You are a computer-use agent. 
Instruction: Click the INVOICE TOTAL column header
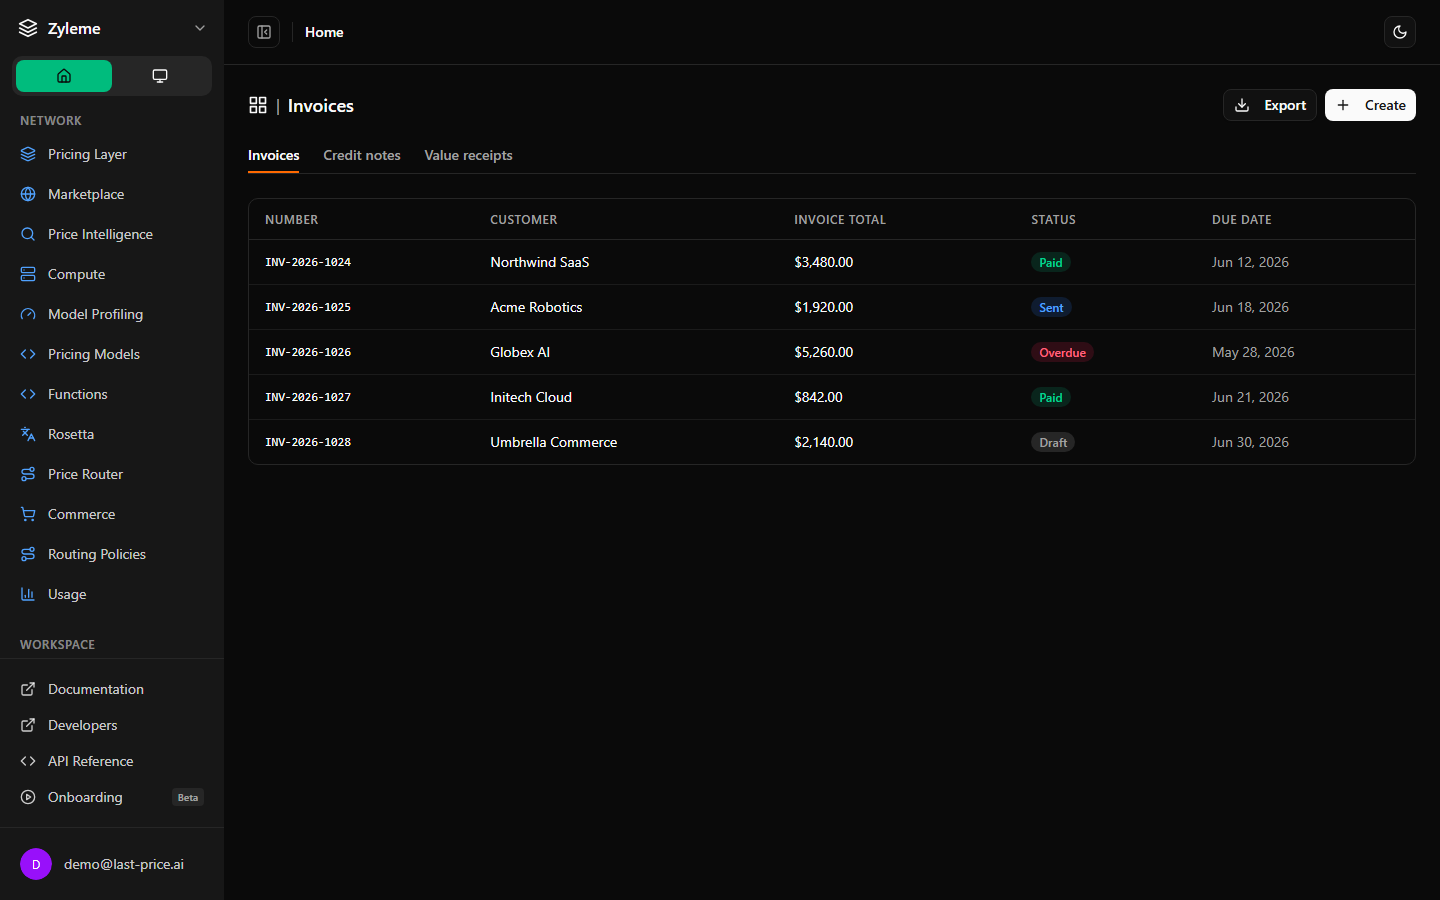pyautogui.click(x=840, y=219)
